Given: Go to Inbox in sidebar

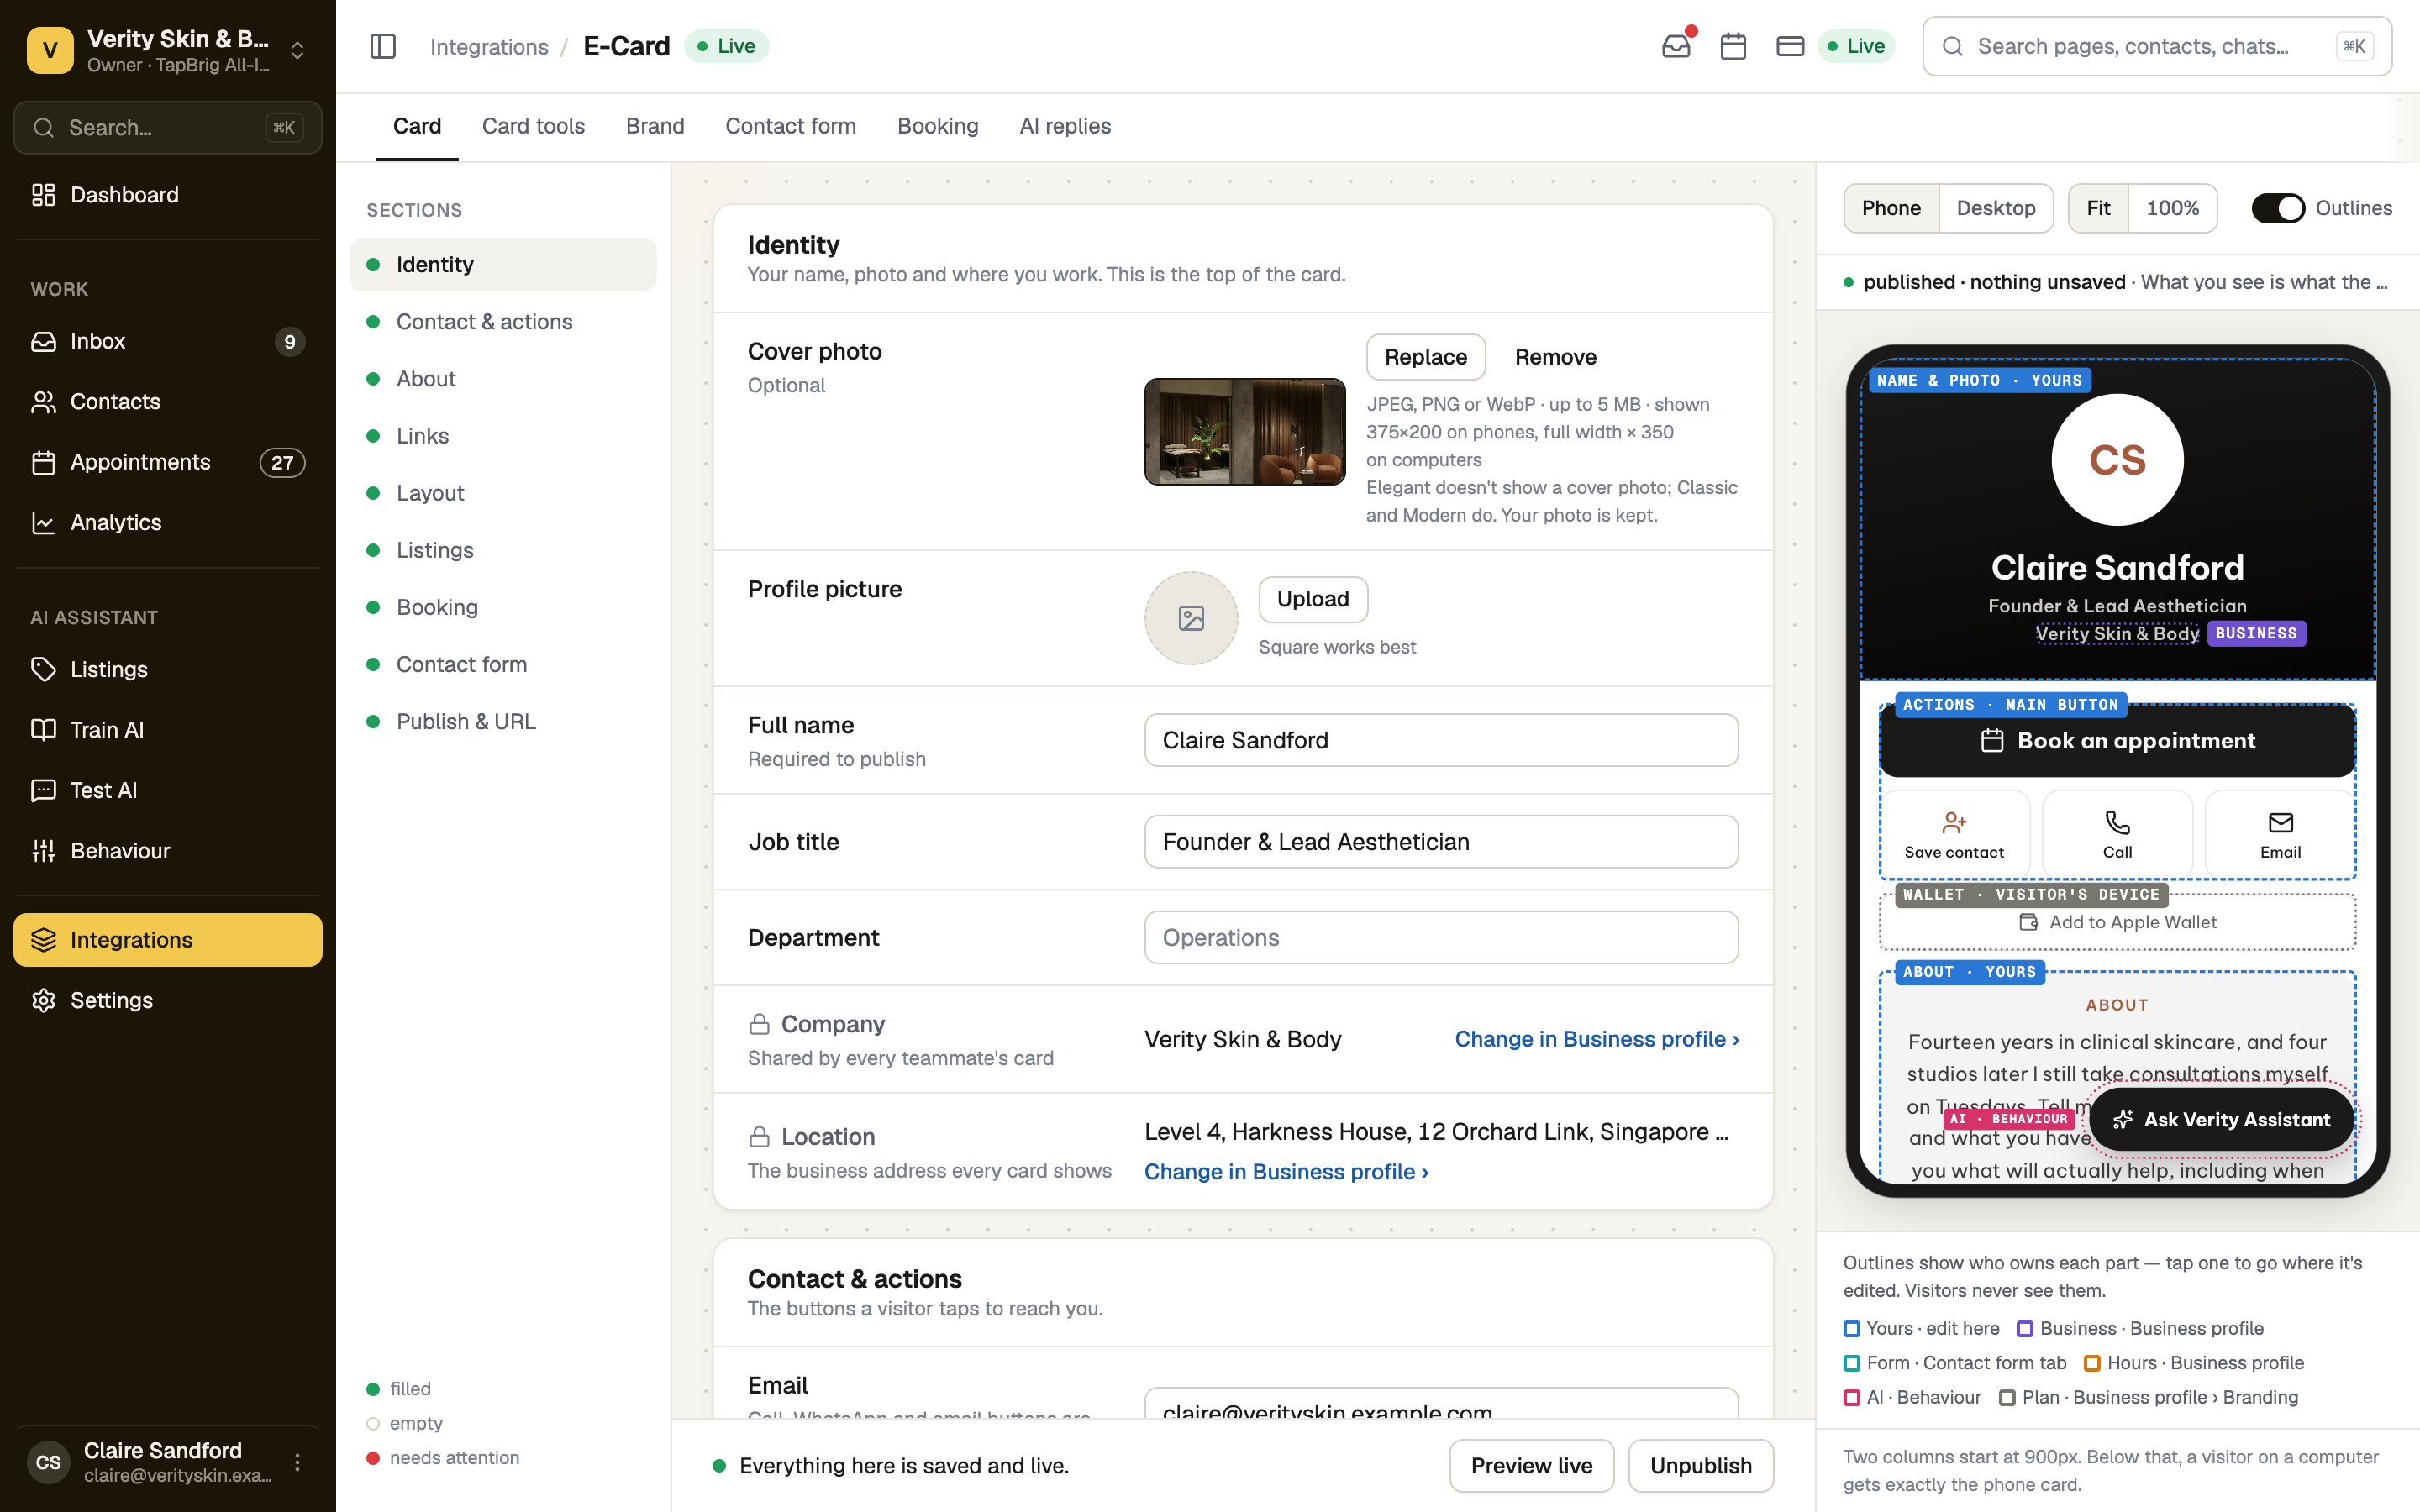Looking at the screenshot, I should [168, 341].
